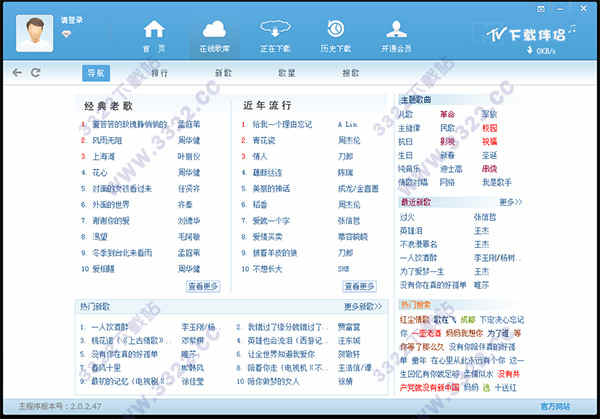Select 春风十里 in 热门新歌

pyautogui.click(x=106, y=368)
